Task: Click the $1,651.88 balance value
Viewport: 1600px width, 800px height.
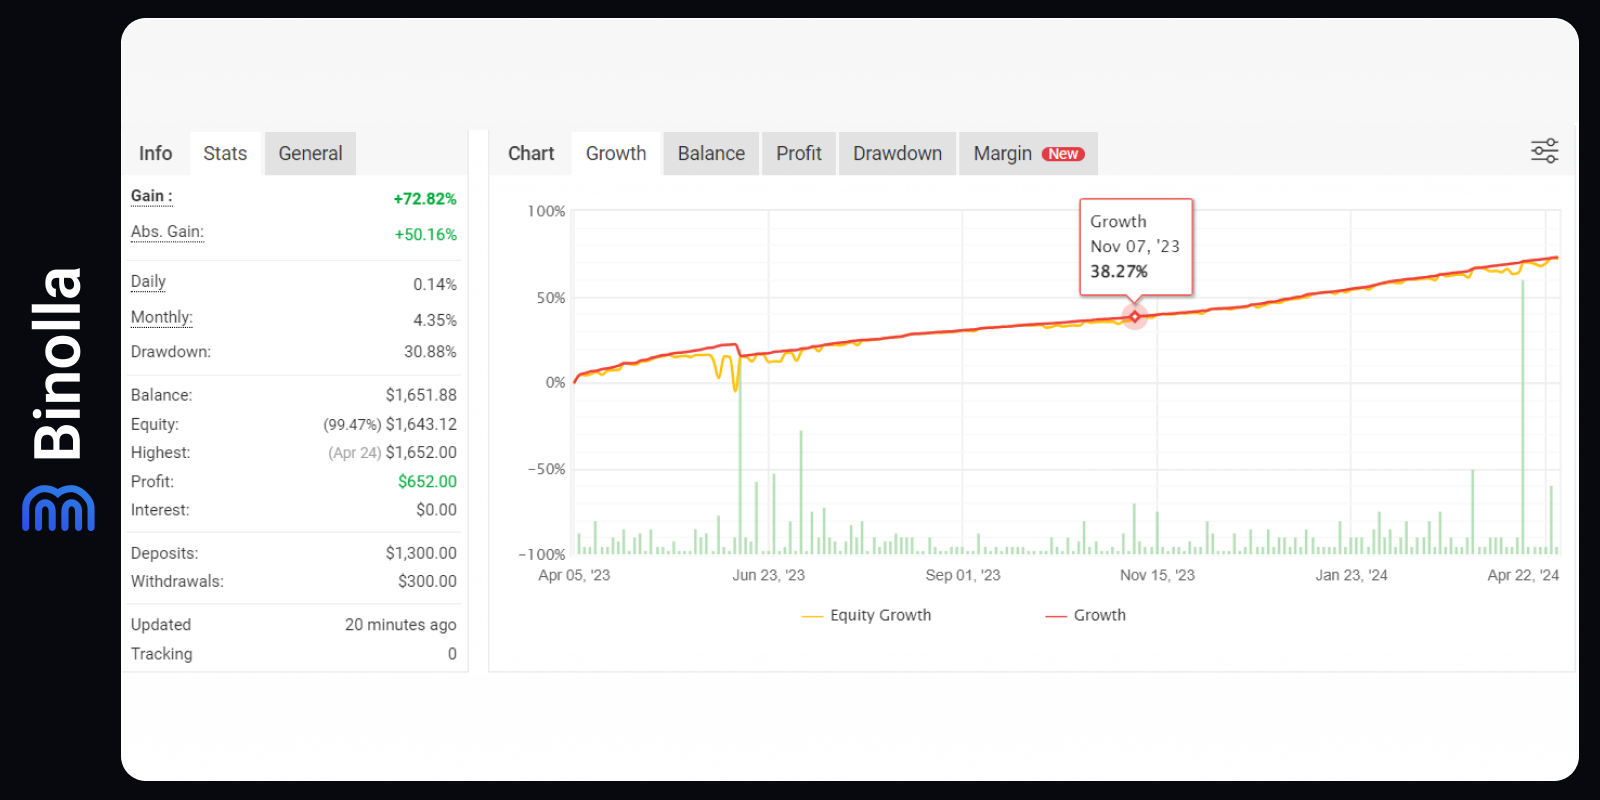Action: coord(421,395)
